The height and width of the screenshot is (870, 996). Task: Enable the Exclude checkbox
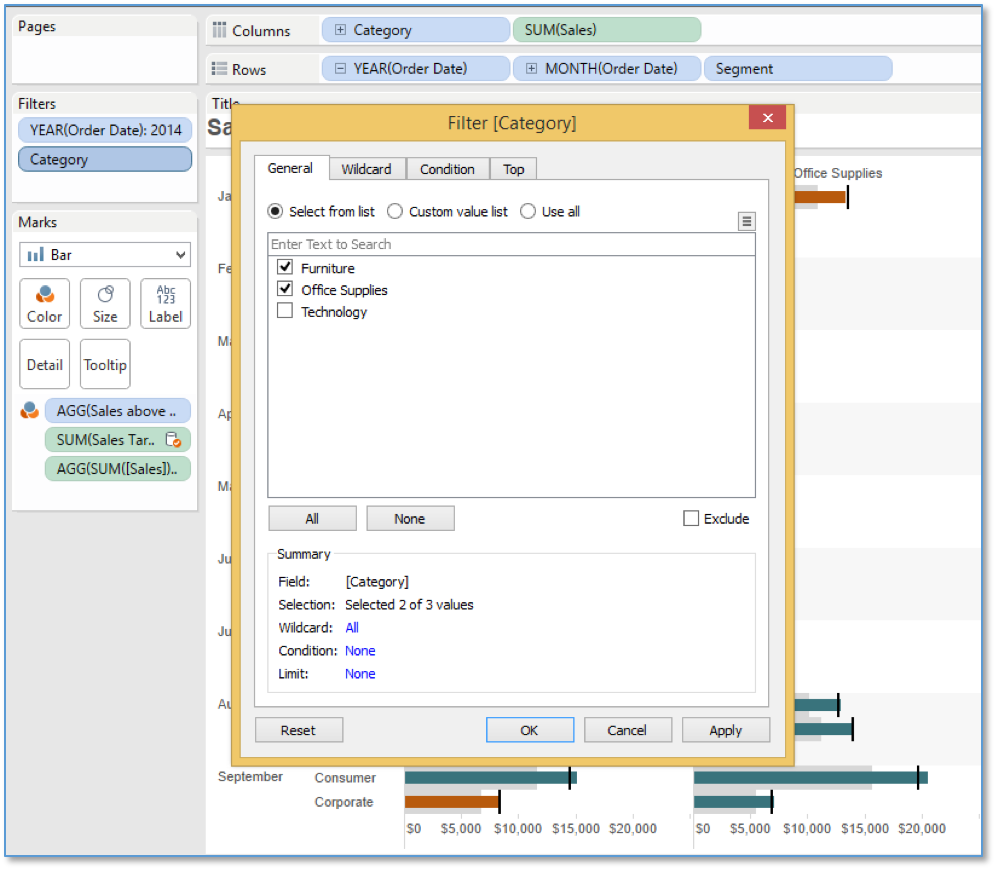690,518
